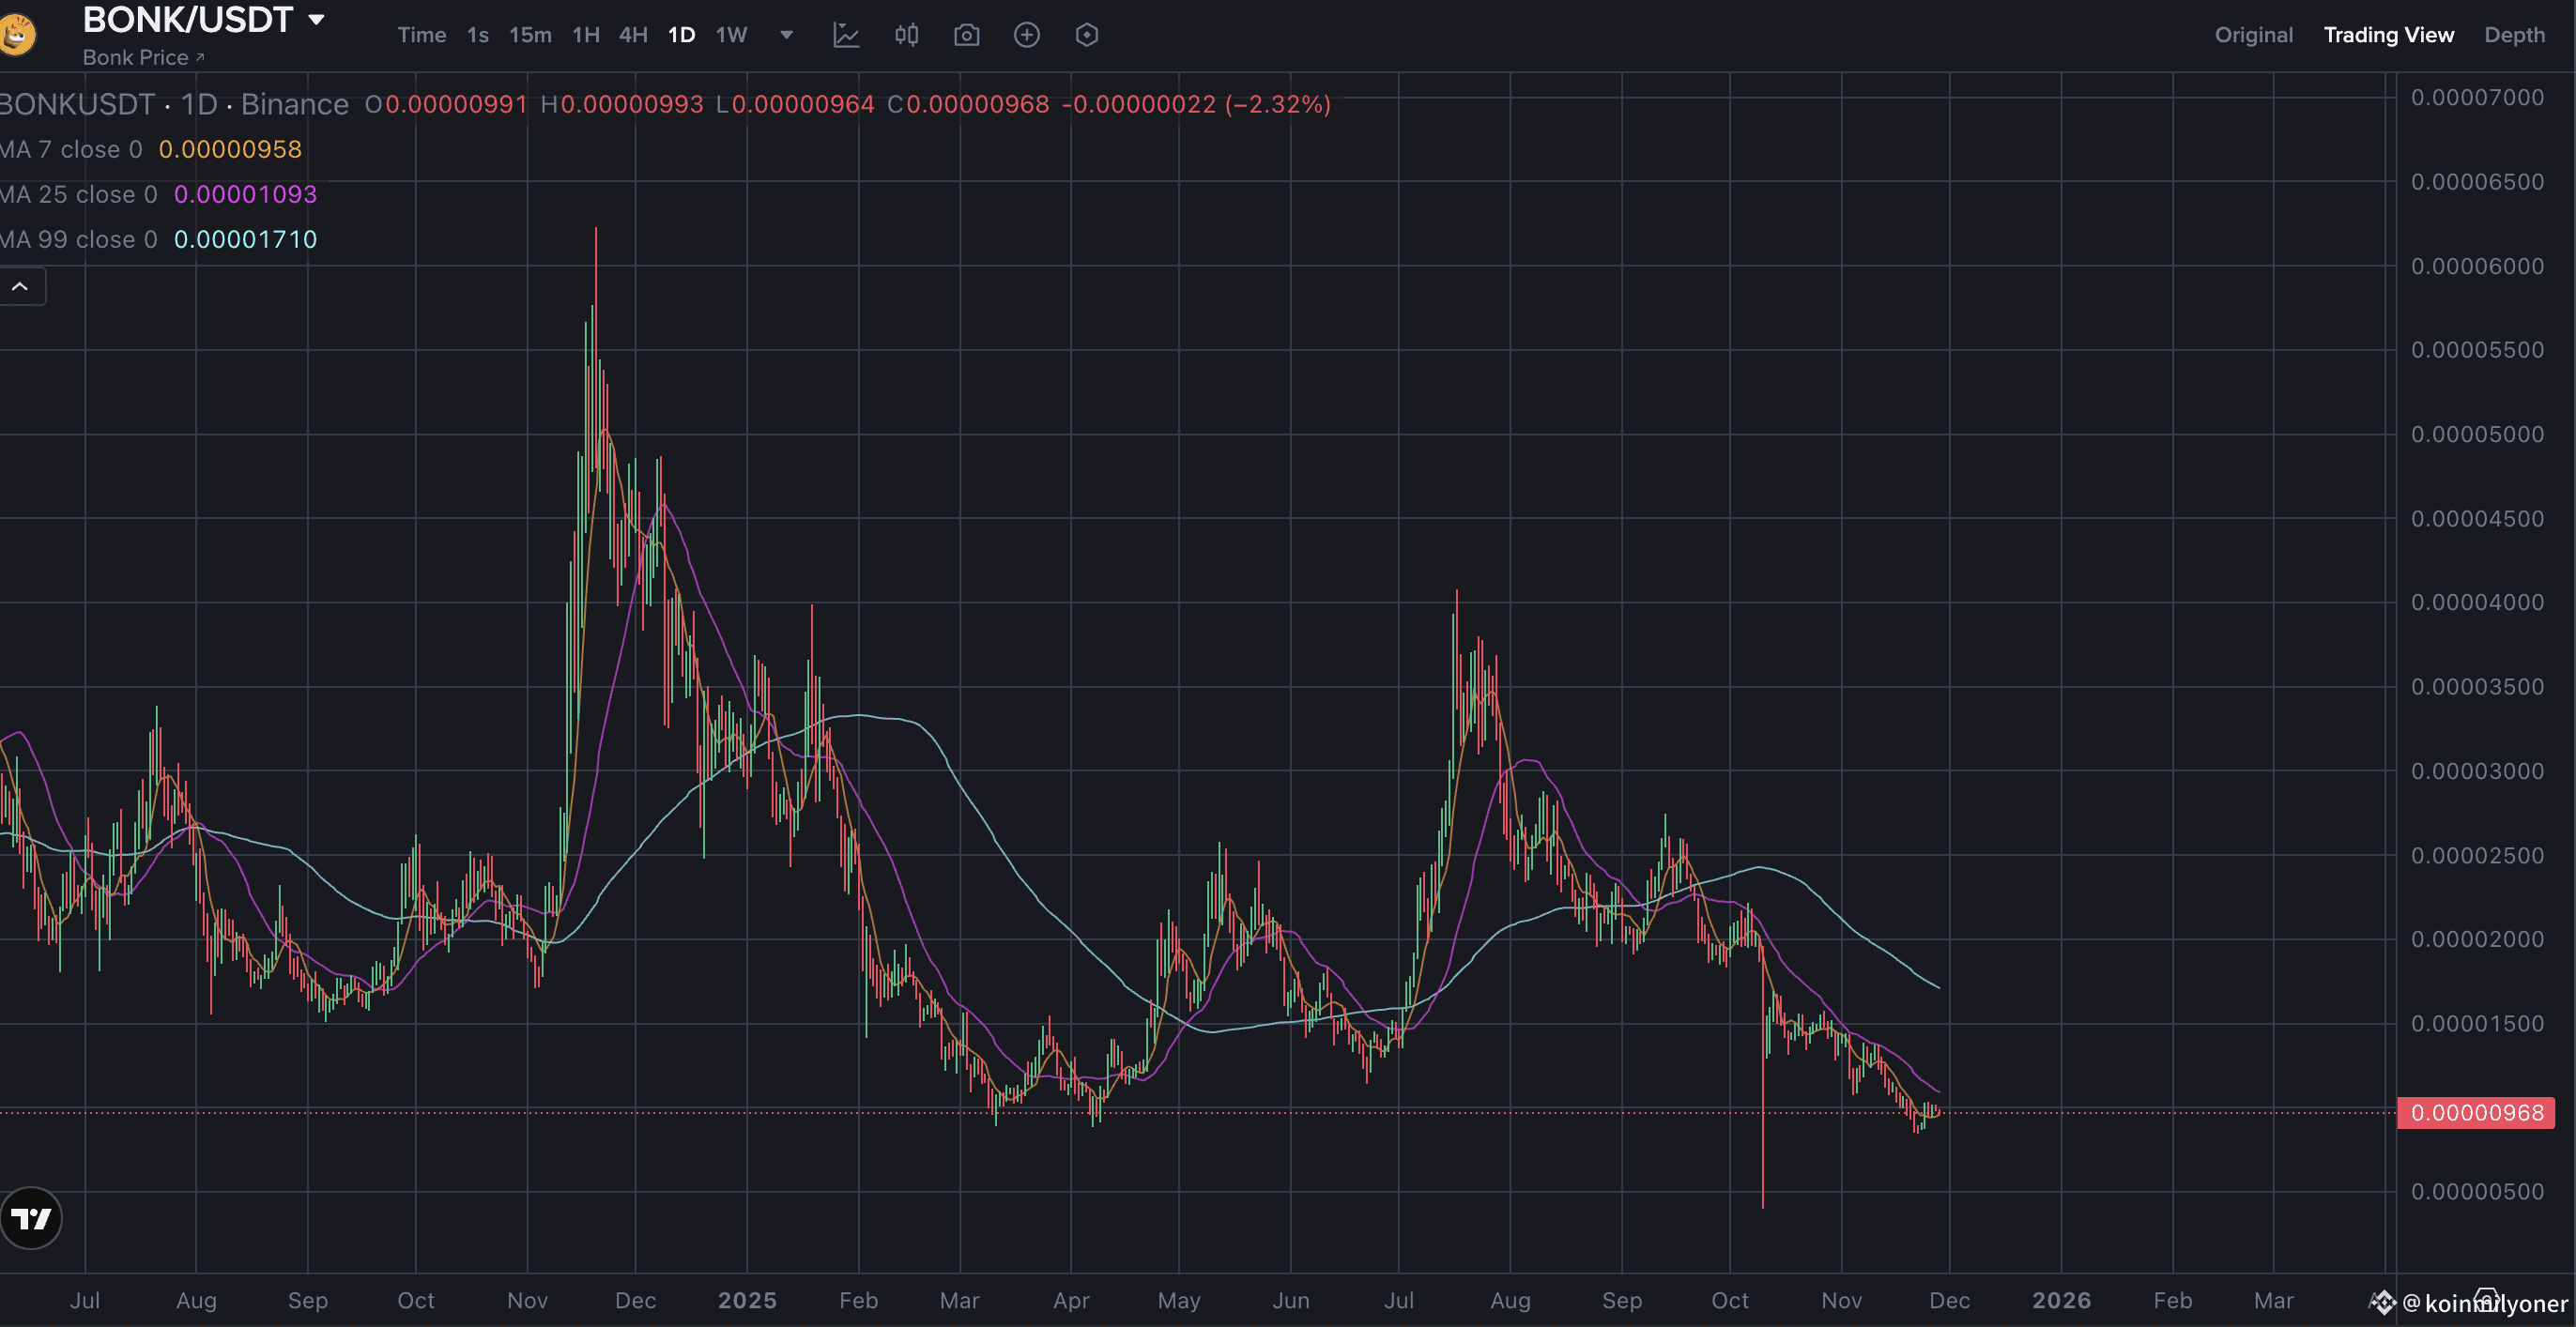Collapse the MA indicator legend
This screenshot has height=1327, width=2576.
pos(20,287)
